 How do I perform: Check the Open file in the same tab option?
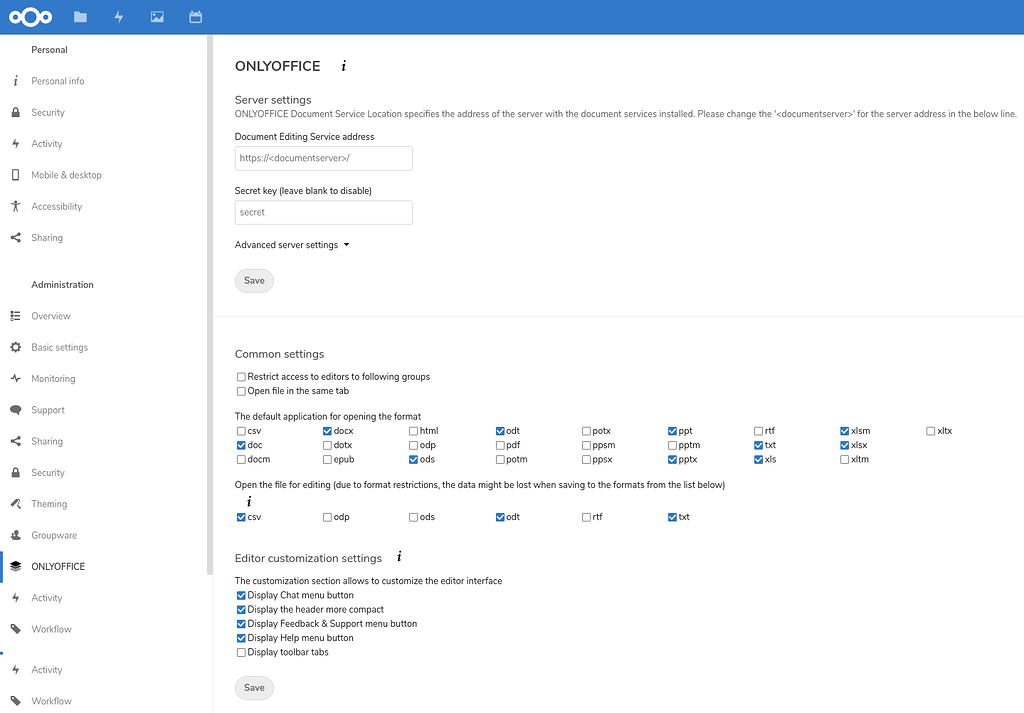point(240,391)
